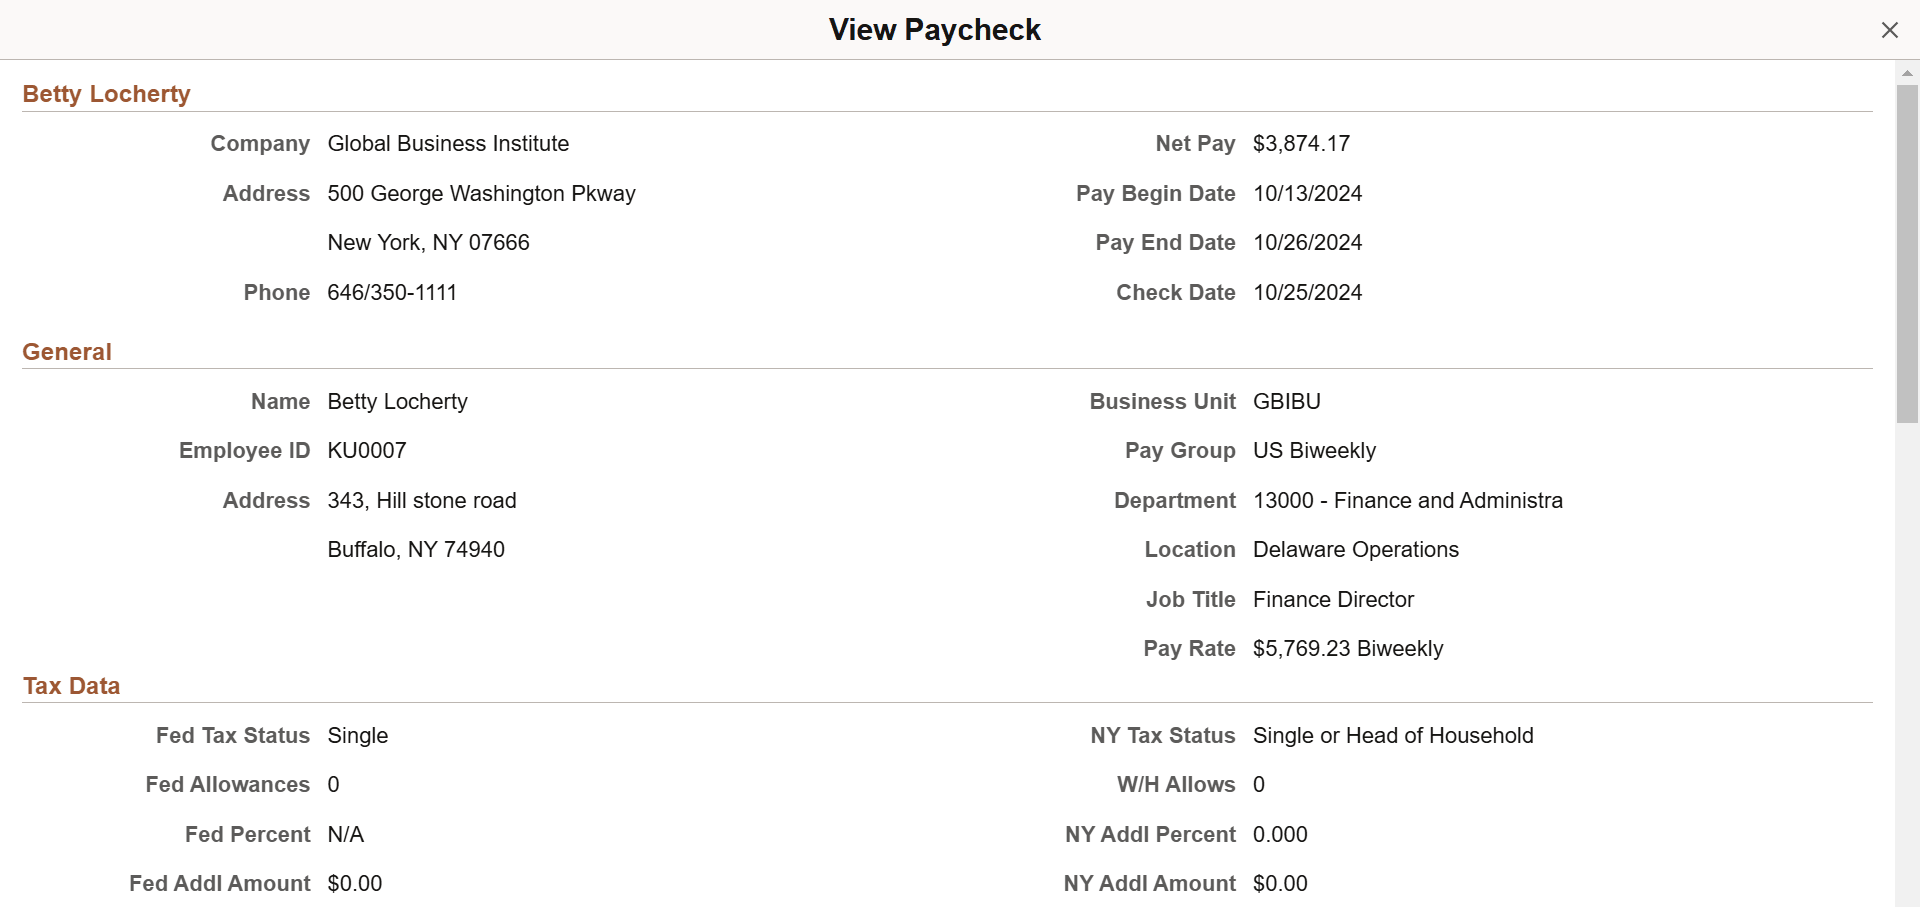Select the Pay Rate $5,769.23 Biweekly
The width and height of the screenshot is (1920, 907).
point(1348,648)
